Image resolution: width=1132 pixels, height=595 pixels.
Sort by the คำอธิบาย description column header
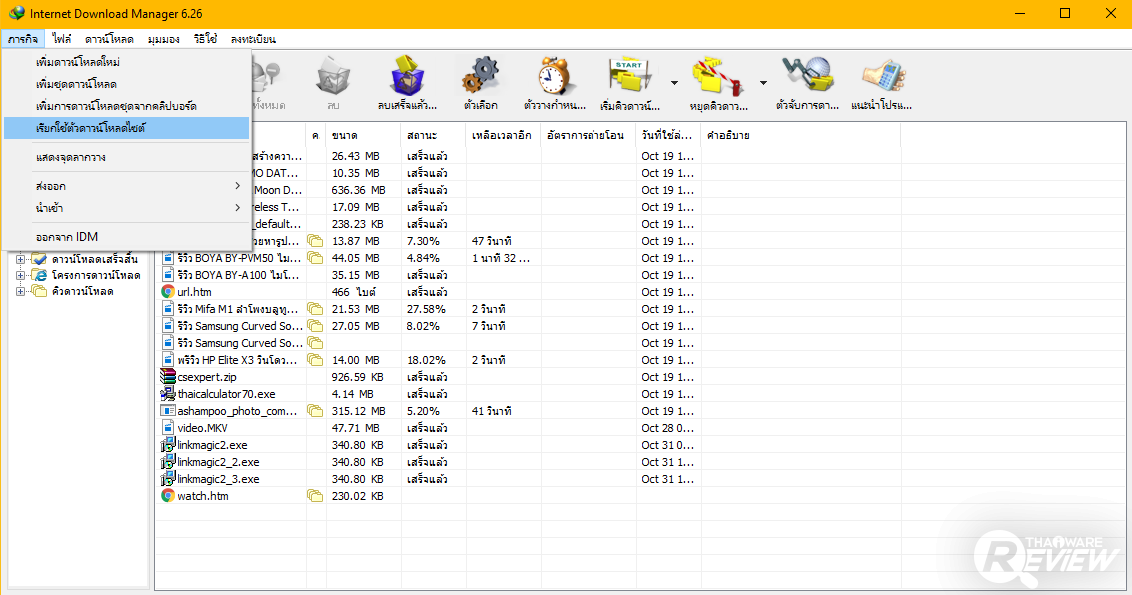[x=801, y=135]
